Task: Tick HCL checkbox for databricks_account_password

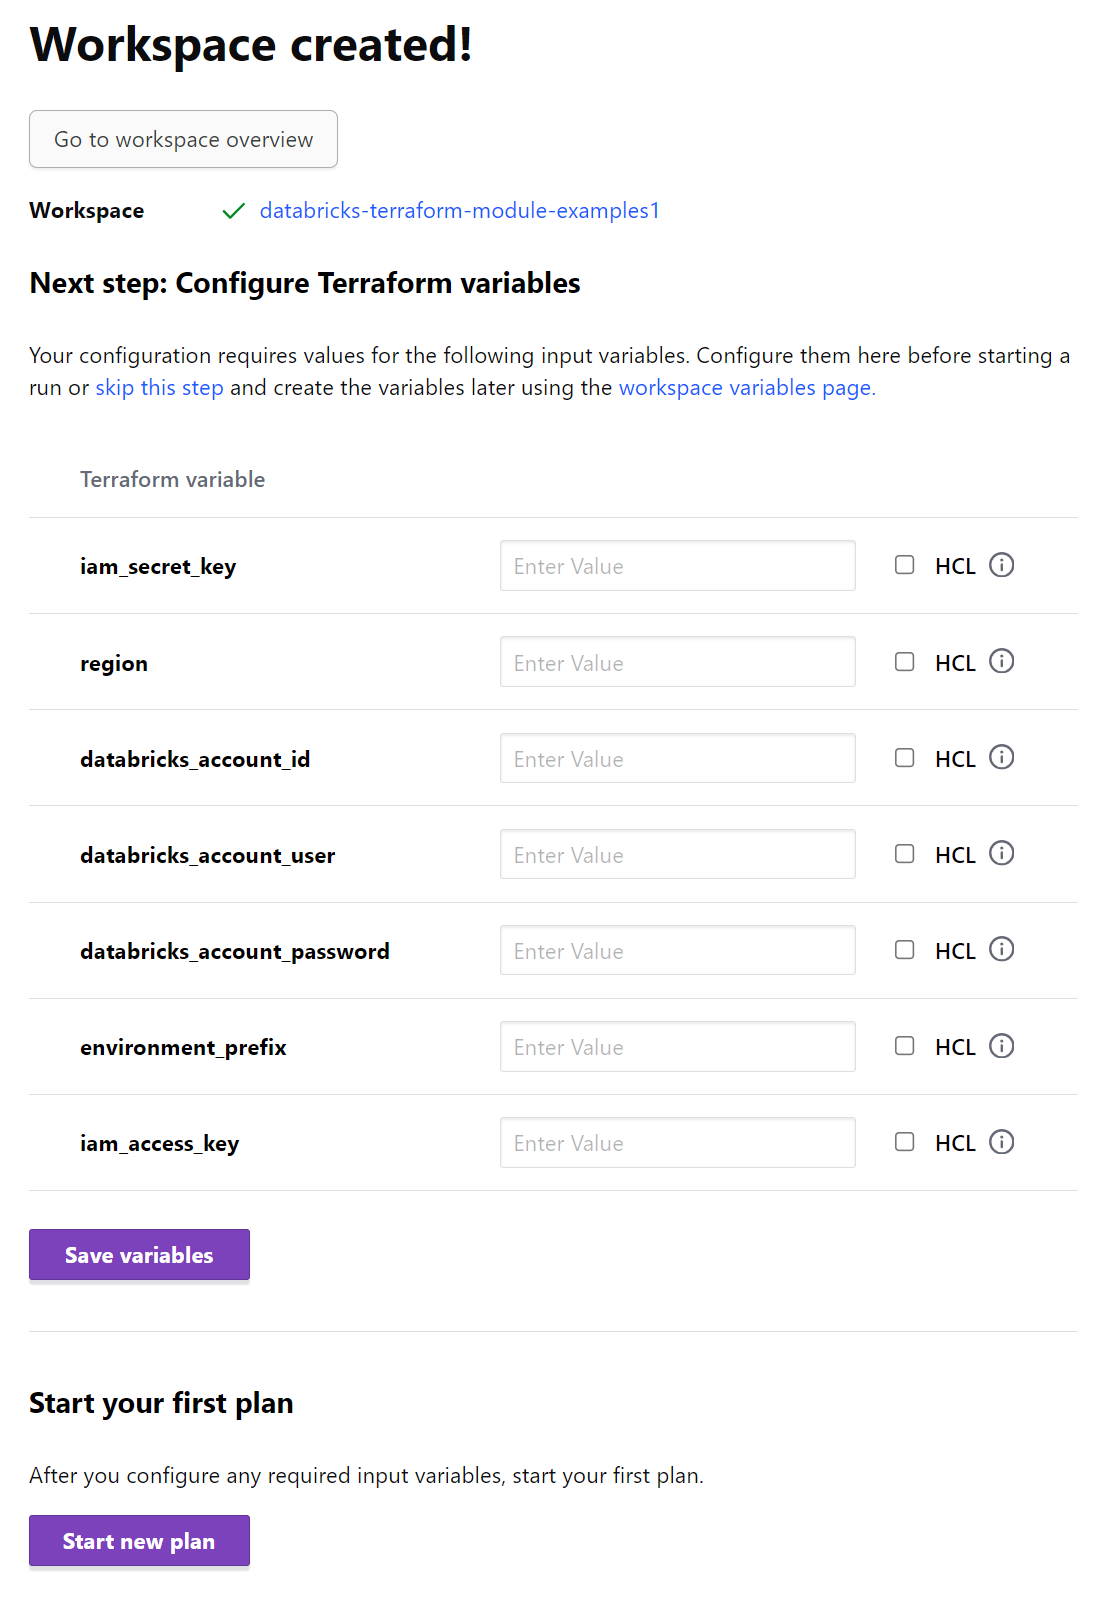Action: pos(905,950)
